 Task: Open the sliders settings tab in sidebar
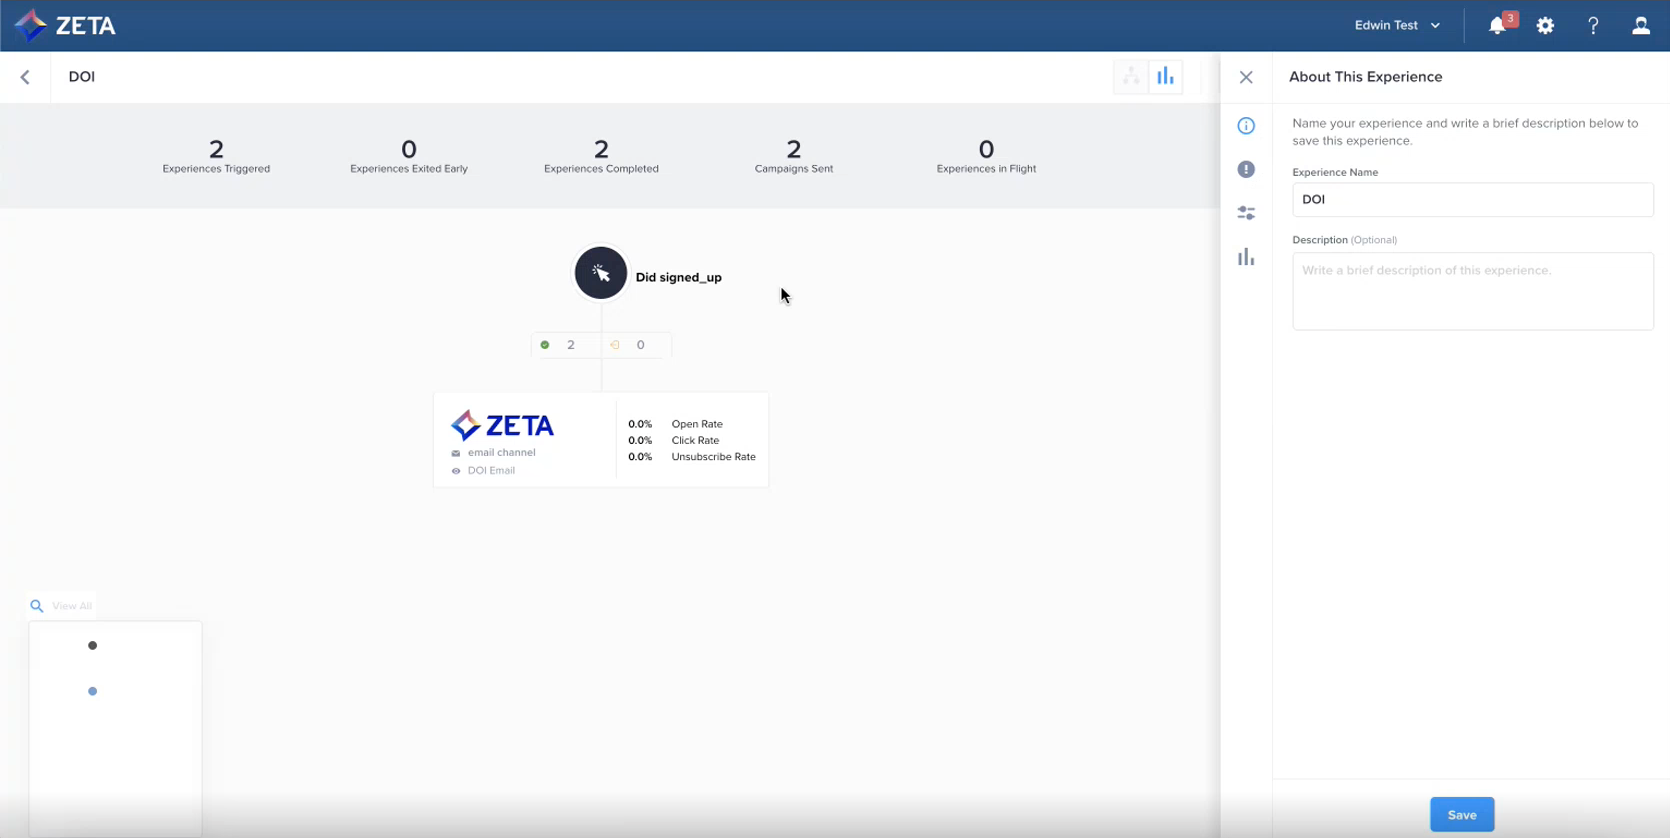tap(1246, 213)
